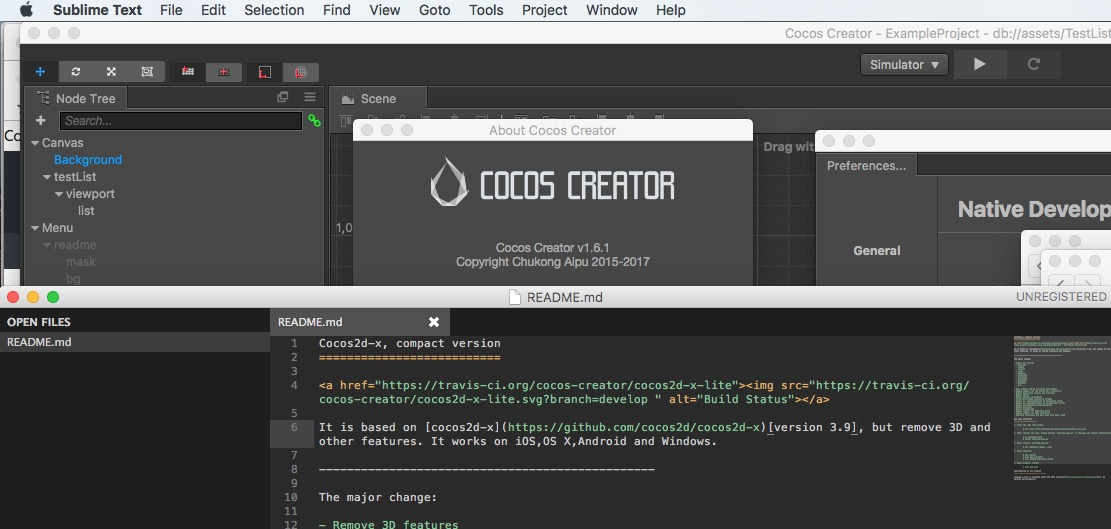Open the Window menu

pos(611,10)
